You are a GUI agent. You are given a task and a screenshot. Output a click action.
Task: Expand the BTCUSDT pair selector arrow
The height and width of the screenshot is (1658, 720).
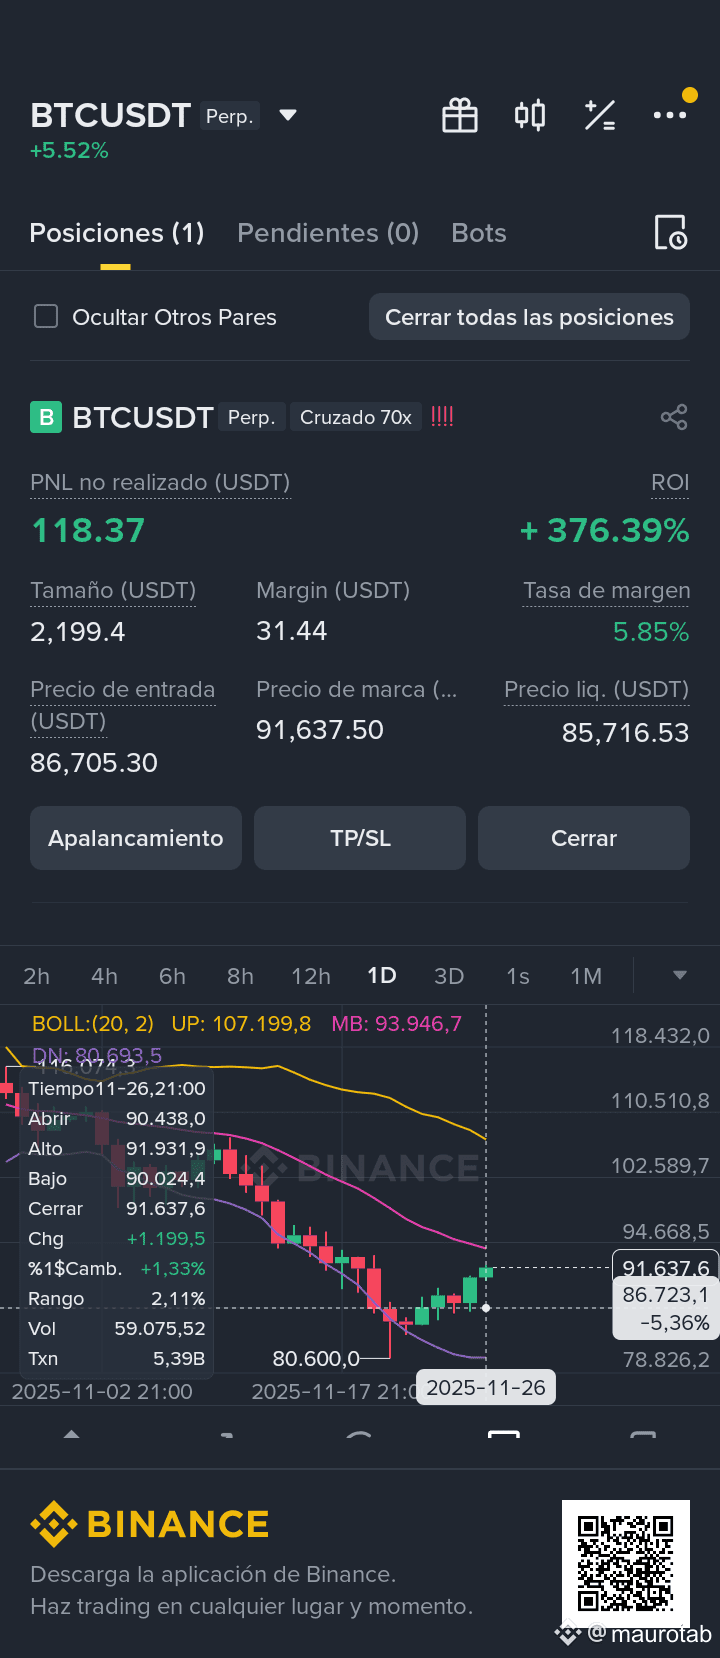tap(288, 115)
